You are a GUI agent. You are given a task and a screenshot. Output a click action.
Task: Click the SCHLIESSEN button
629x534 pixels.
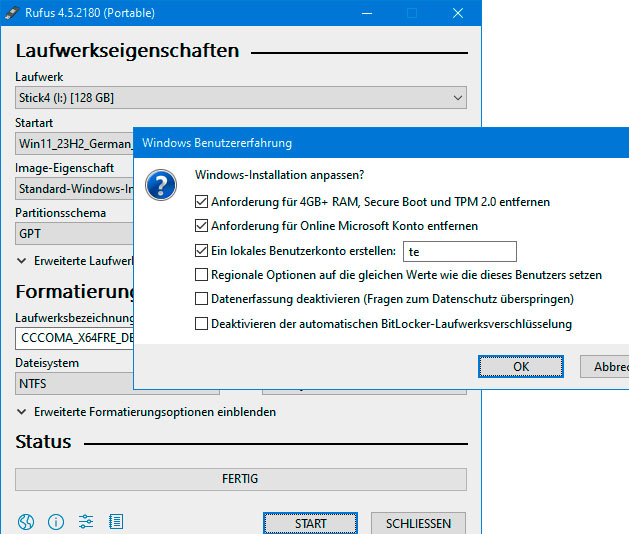[418, 523]
